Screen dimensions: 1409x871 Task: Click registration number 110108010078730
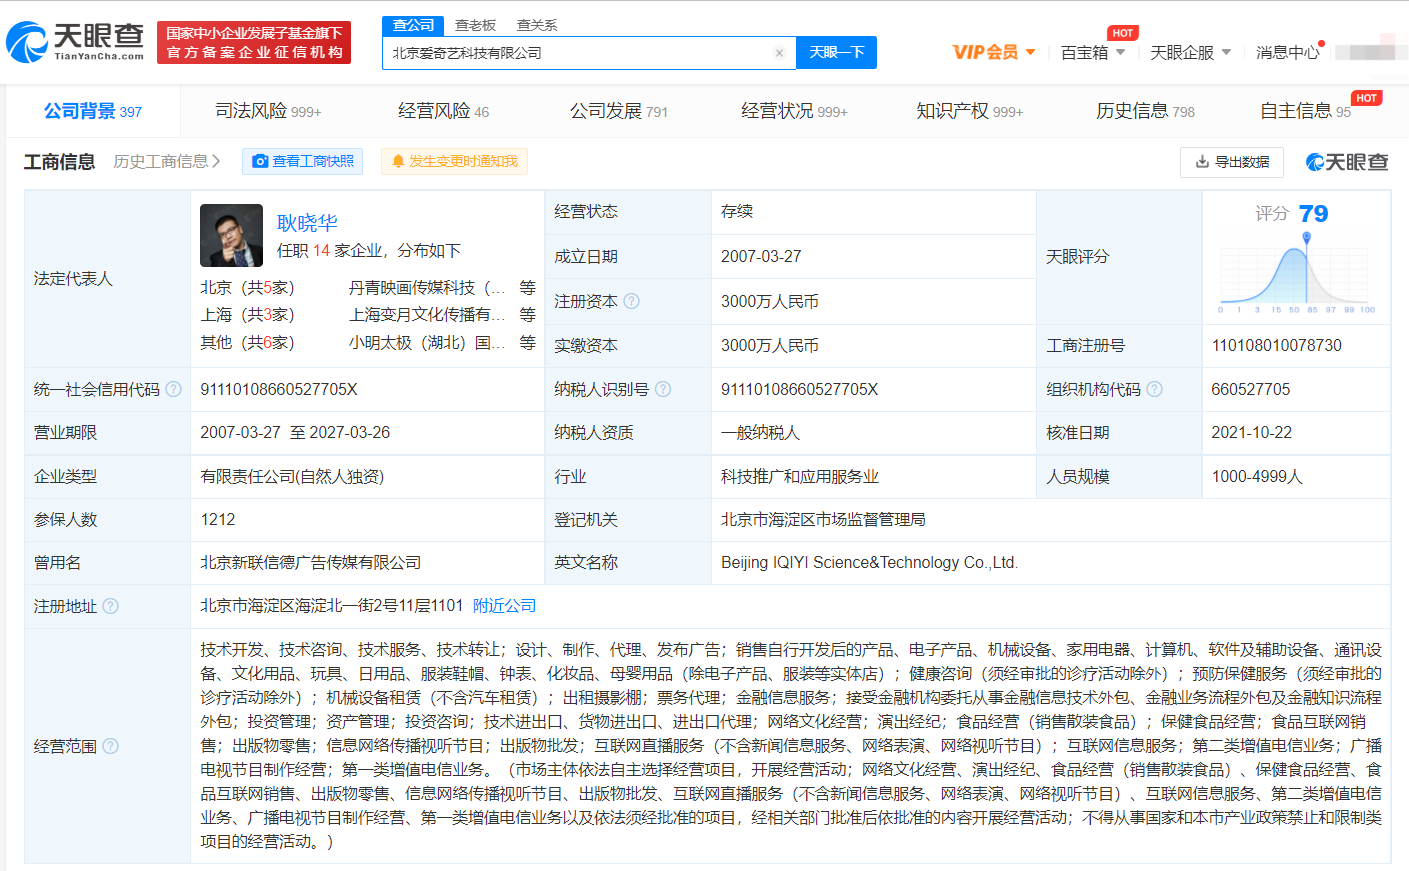pos(1277,345)
